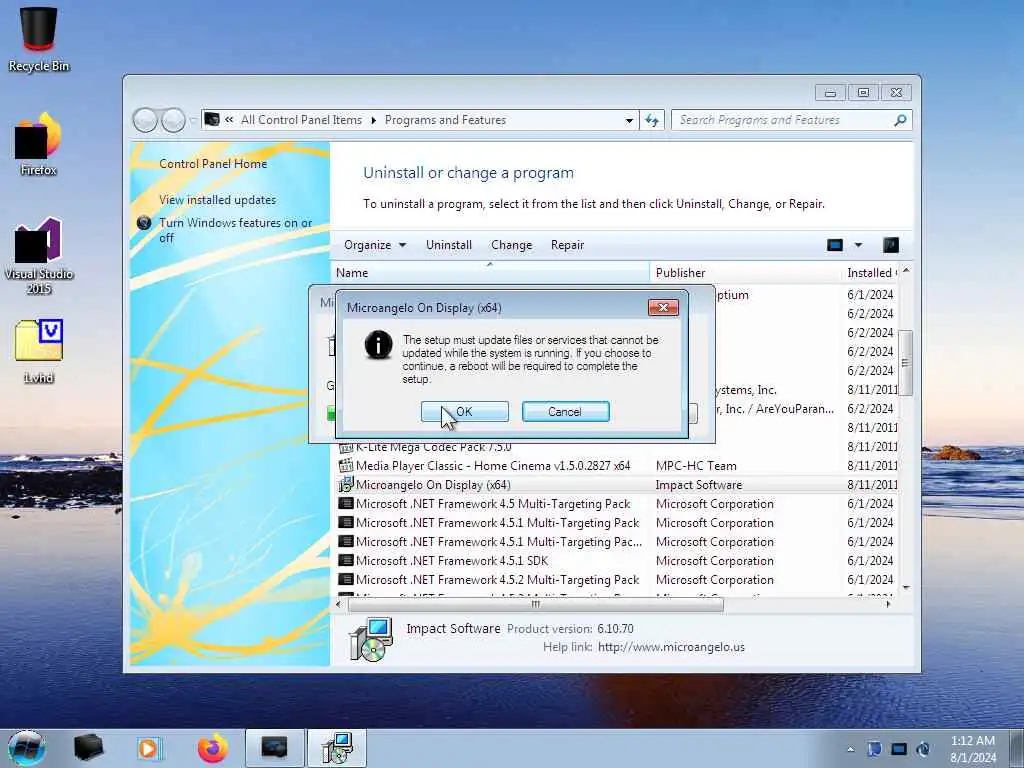The image size is (1024, 768).
Task: Click the horizontal scrollbar thumb
Action: 536,605
